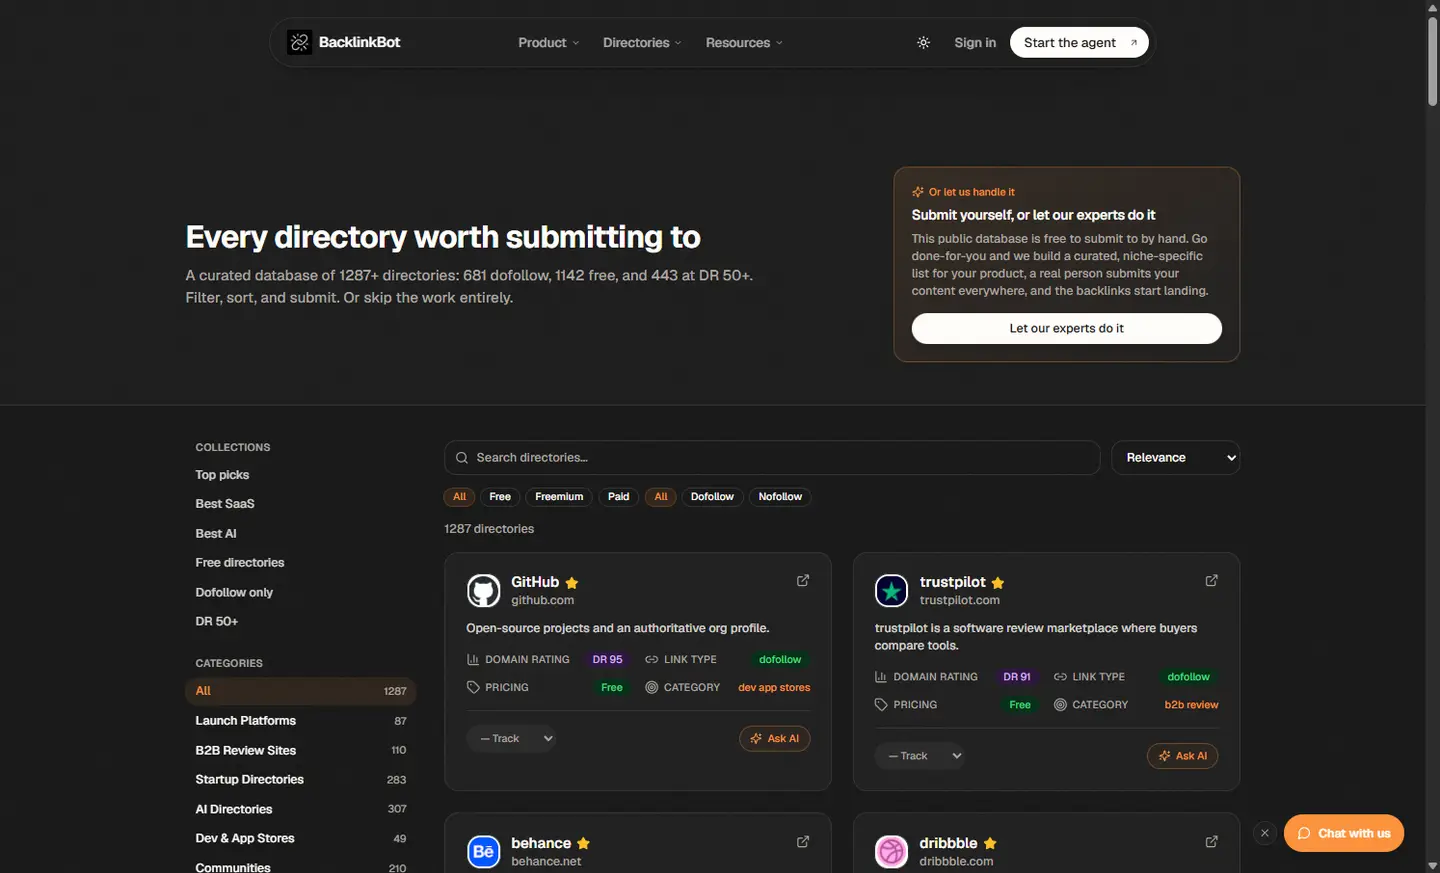Viewport: 1440px width, 873px height.
Task: Open Top picks collection
Action: (x=222, y=475)
